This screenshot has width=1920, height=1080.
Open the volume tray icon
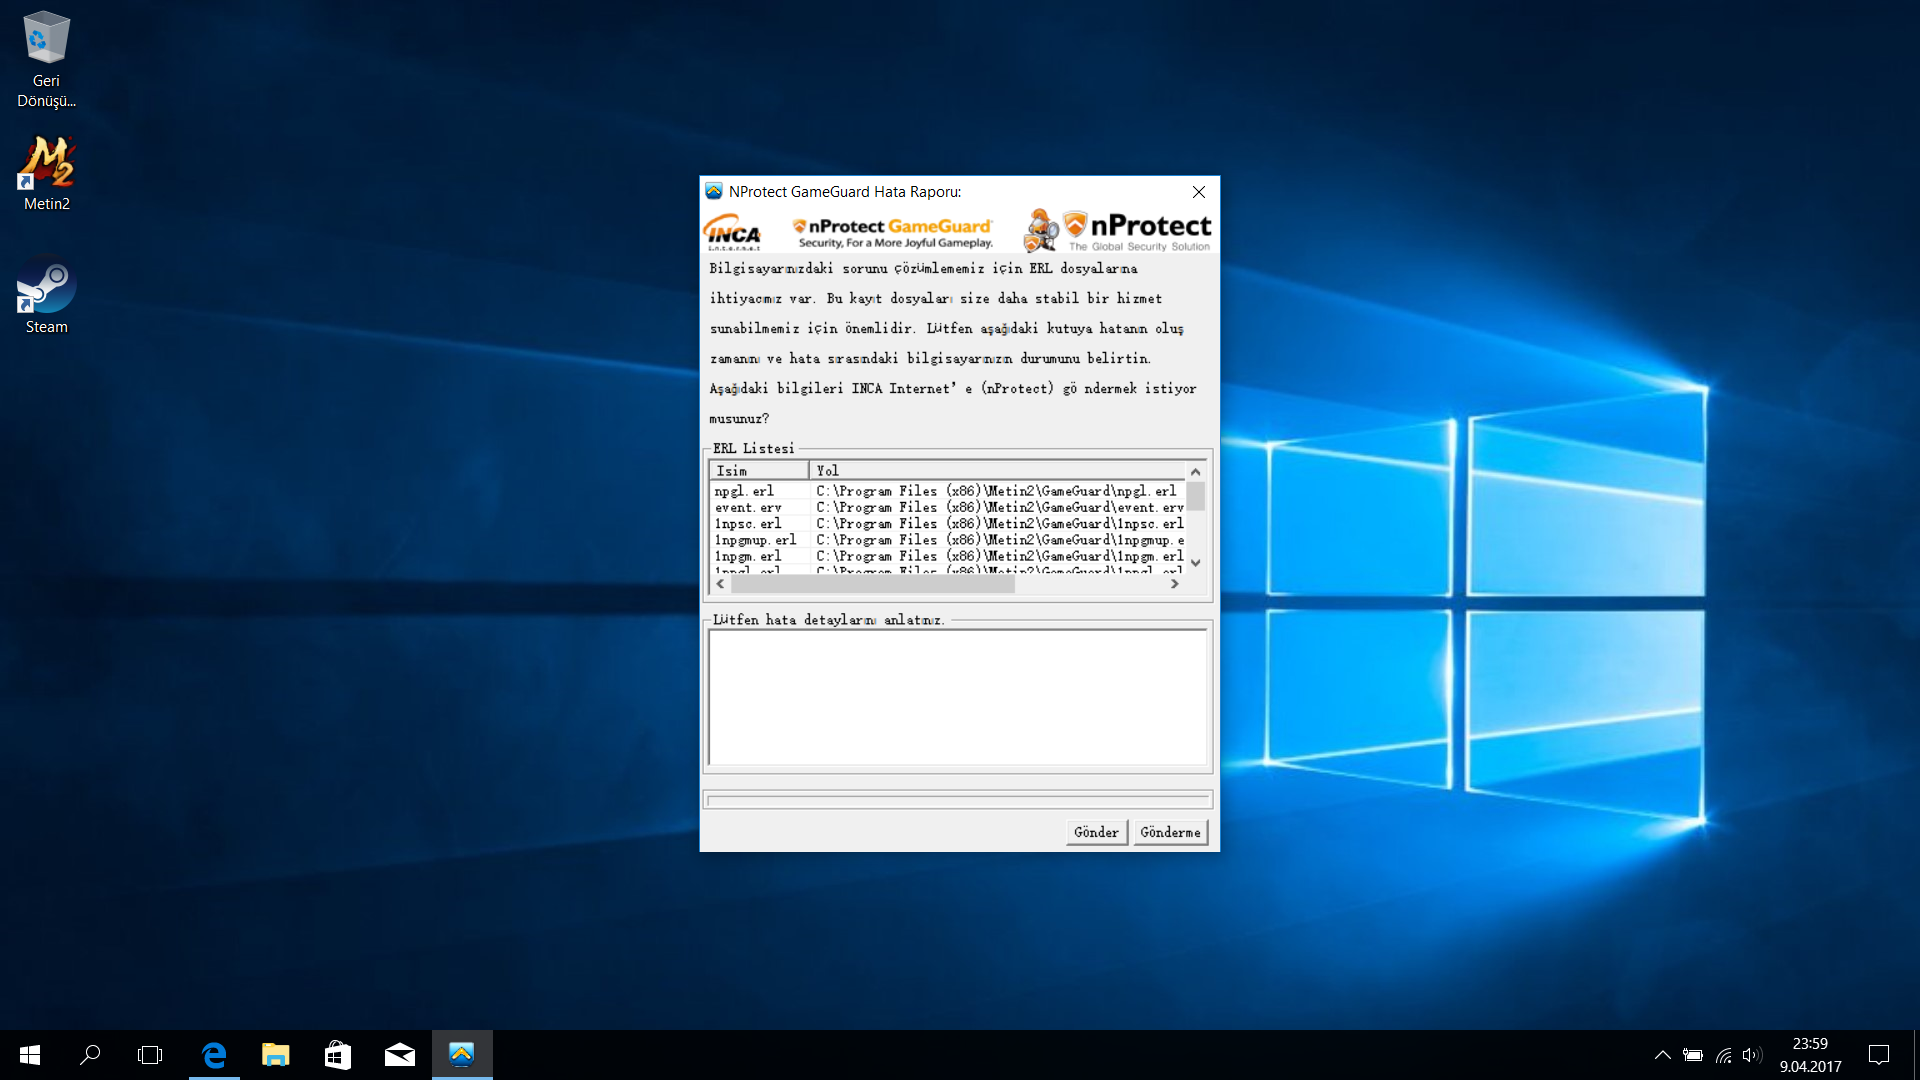pyautogui.click(x=1751, y=1055)
